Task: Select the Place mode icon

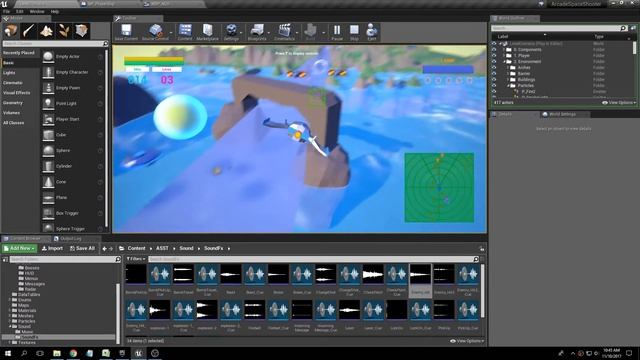Action: coord(11,31)
